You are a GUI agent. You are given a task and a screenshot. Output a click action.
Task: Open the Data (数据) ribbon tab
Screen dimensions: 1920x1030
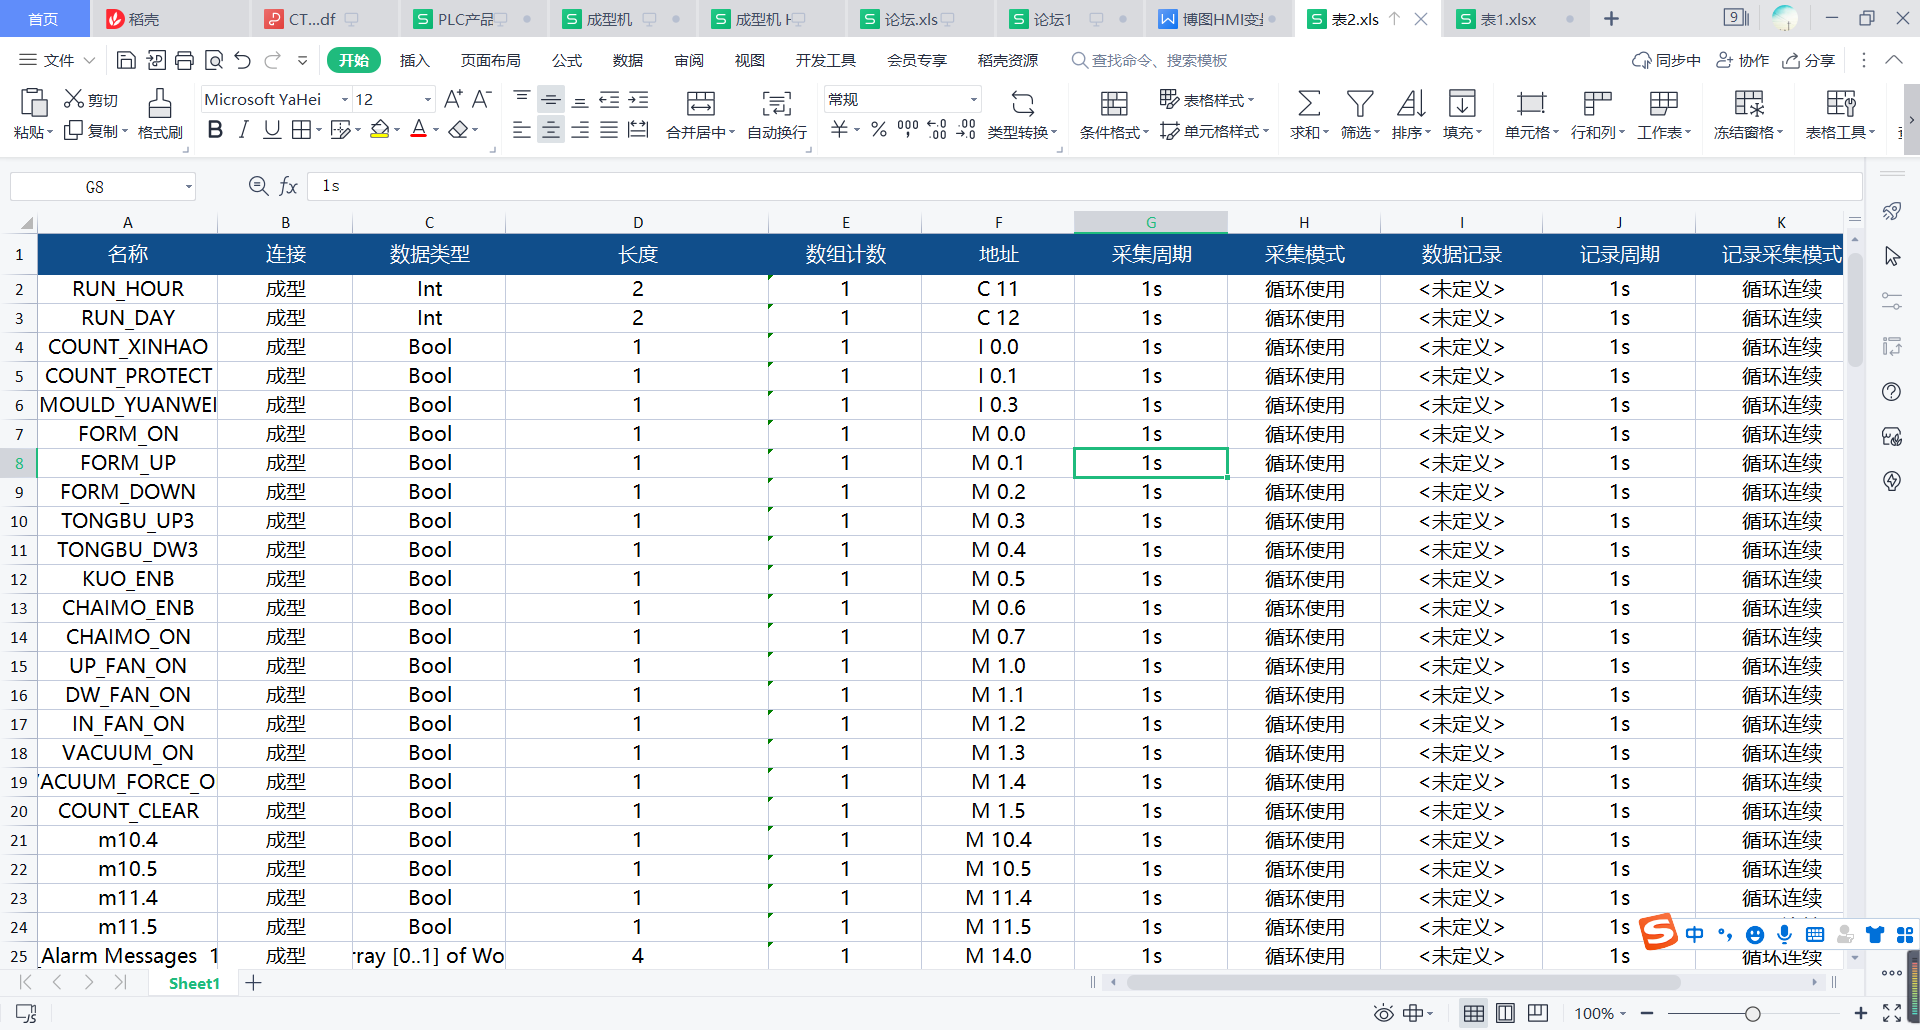coord(628,61)
